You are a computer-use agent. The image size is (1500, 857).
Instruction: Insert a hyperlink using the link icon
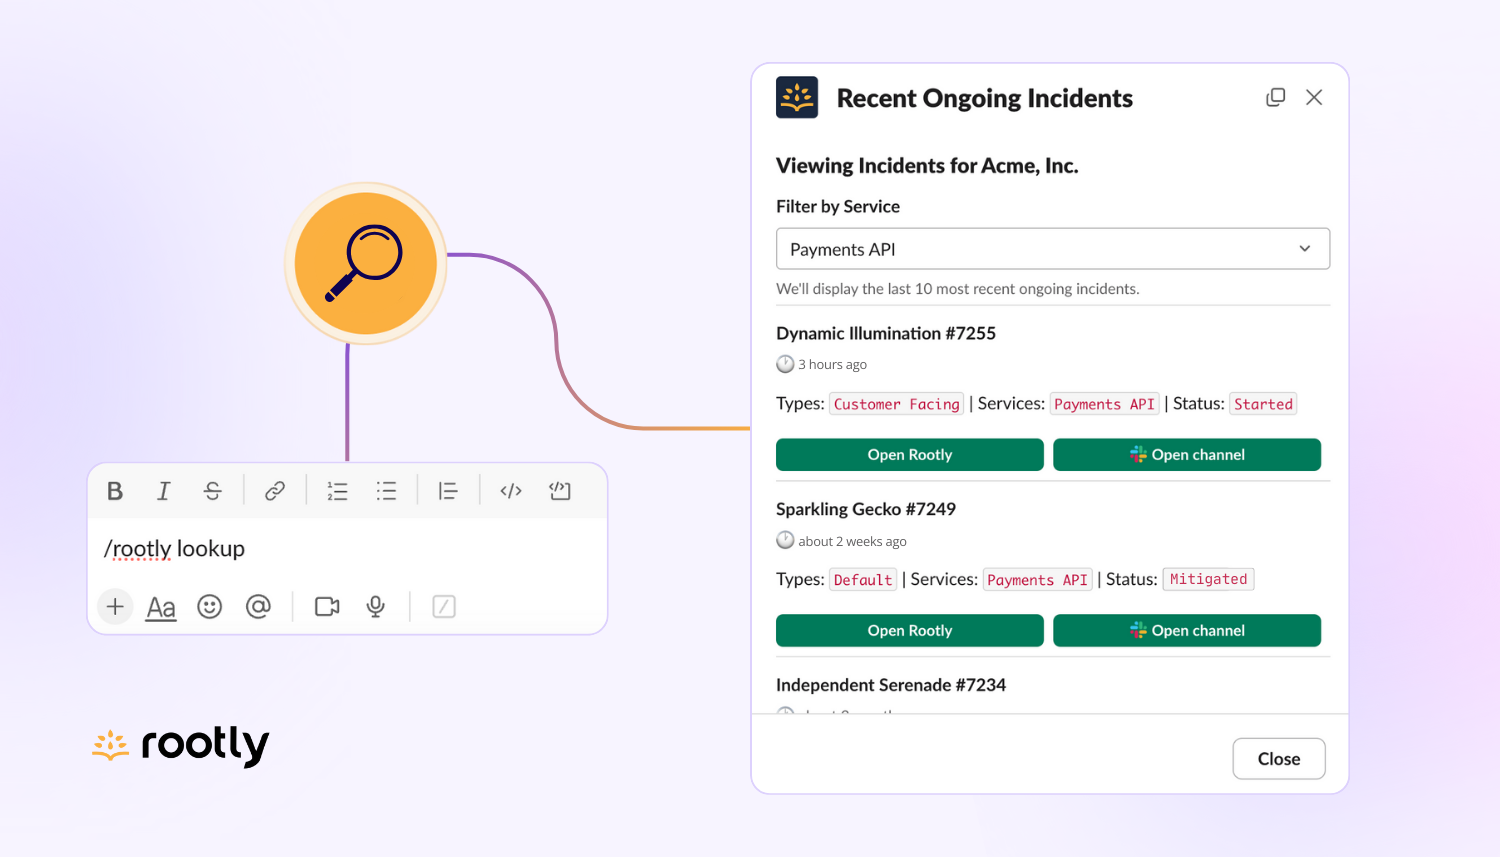[274, 490]
